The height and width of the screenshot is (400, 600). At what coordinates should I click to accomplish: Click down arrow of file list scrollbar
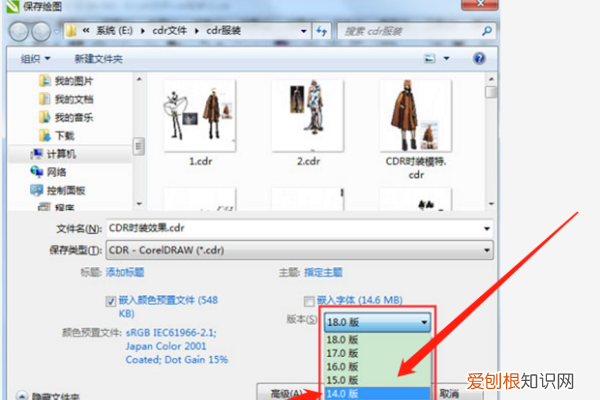click(x=491, y=204)
